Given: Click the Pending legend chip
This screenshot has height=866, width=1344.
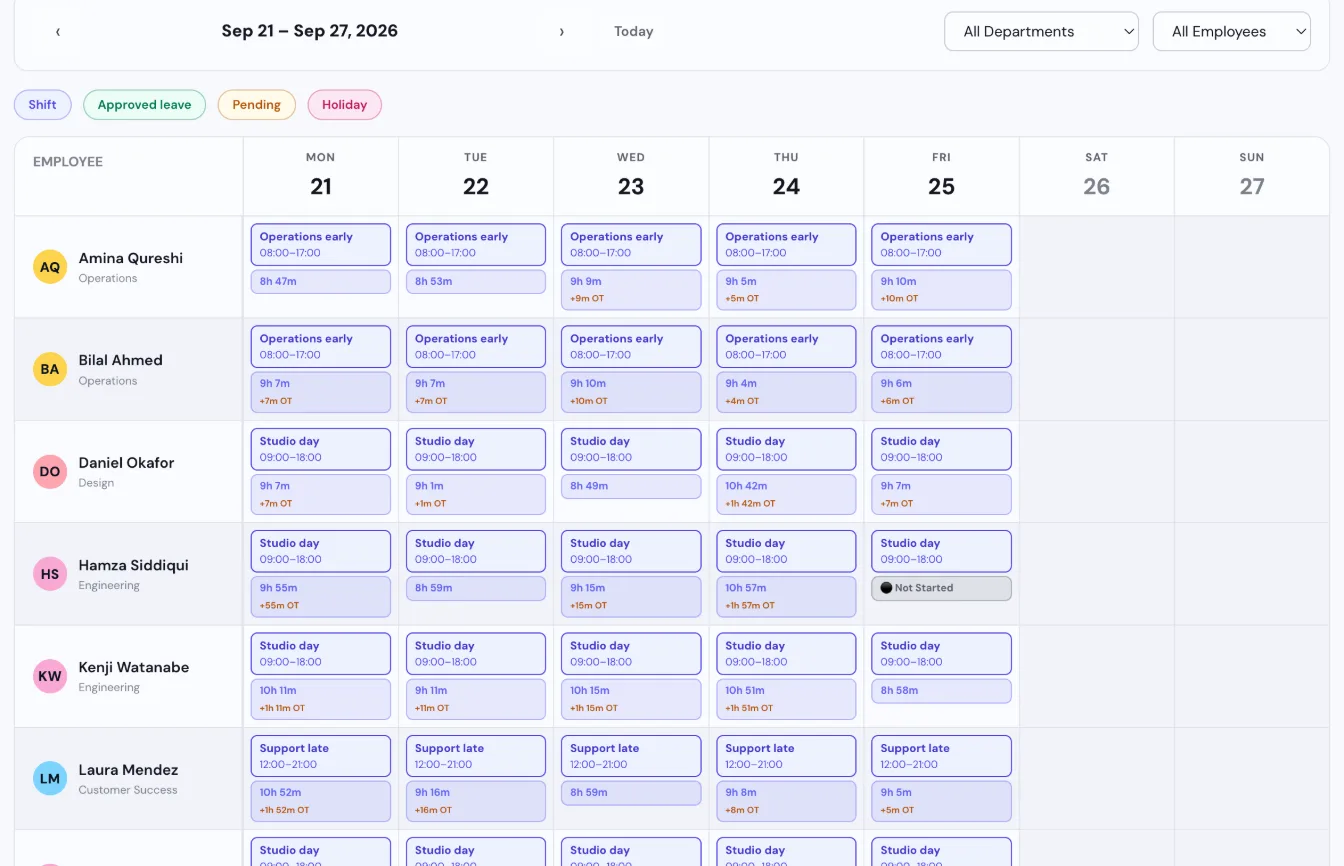Looking at the screenshot, I should (x=257, y=105).
